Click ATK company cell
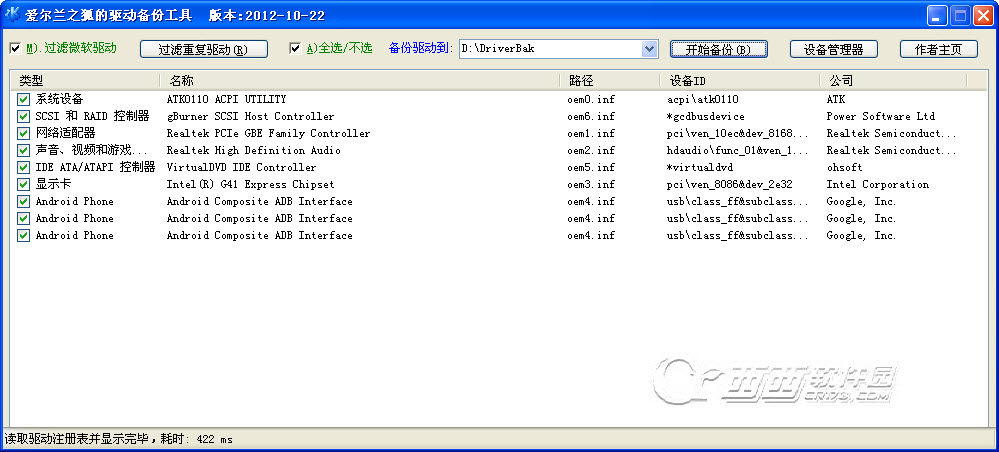This screenshot has width=999, height=452. [835, 99]
